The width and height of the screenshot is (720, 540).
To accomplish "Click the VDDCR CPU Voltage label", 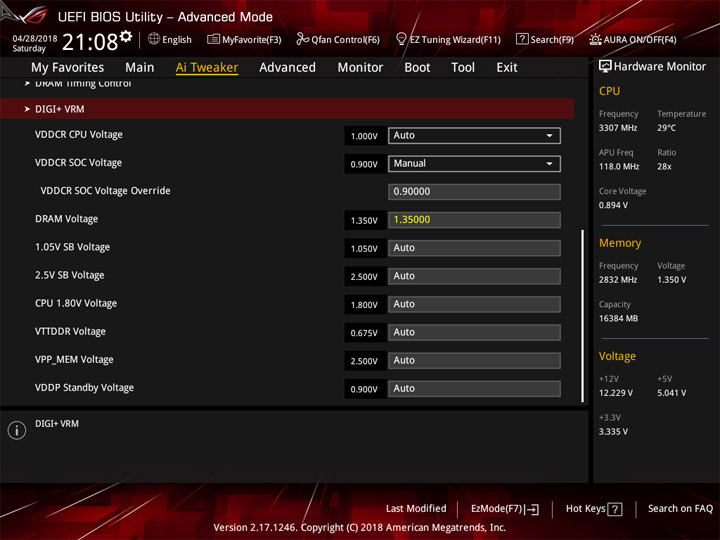I will (x=79, y=135).
